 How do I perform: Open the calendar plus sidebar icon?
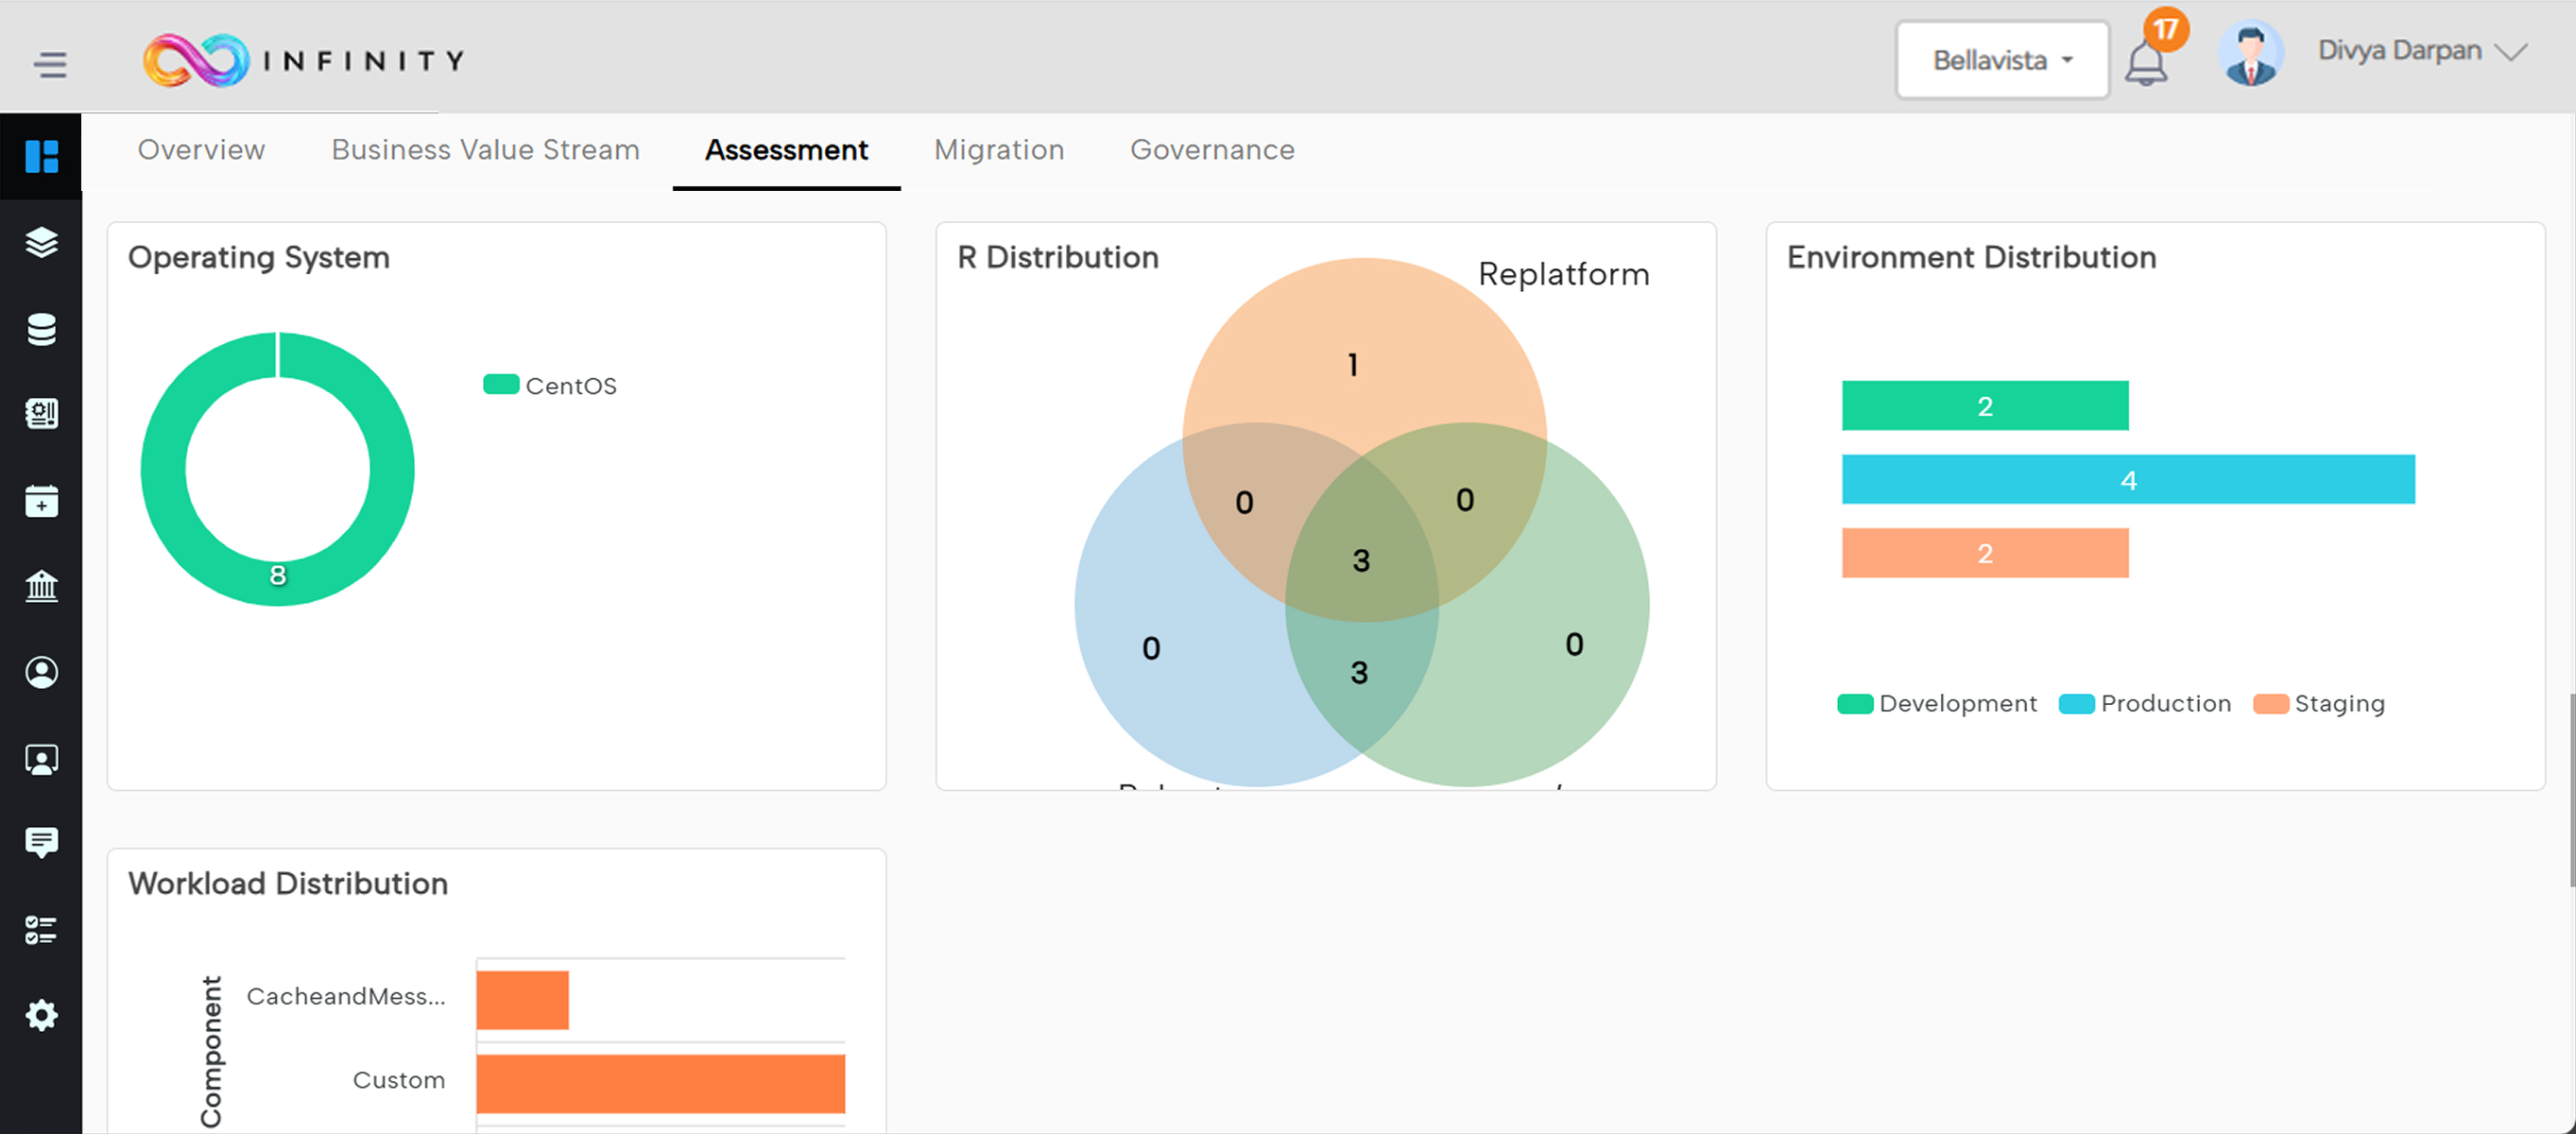[x=41, y=501]
